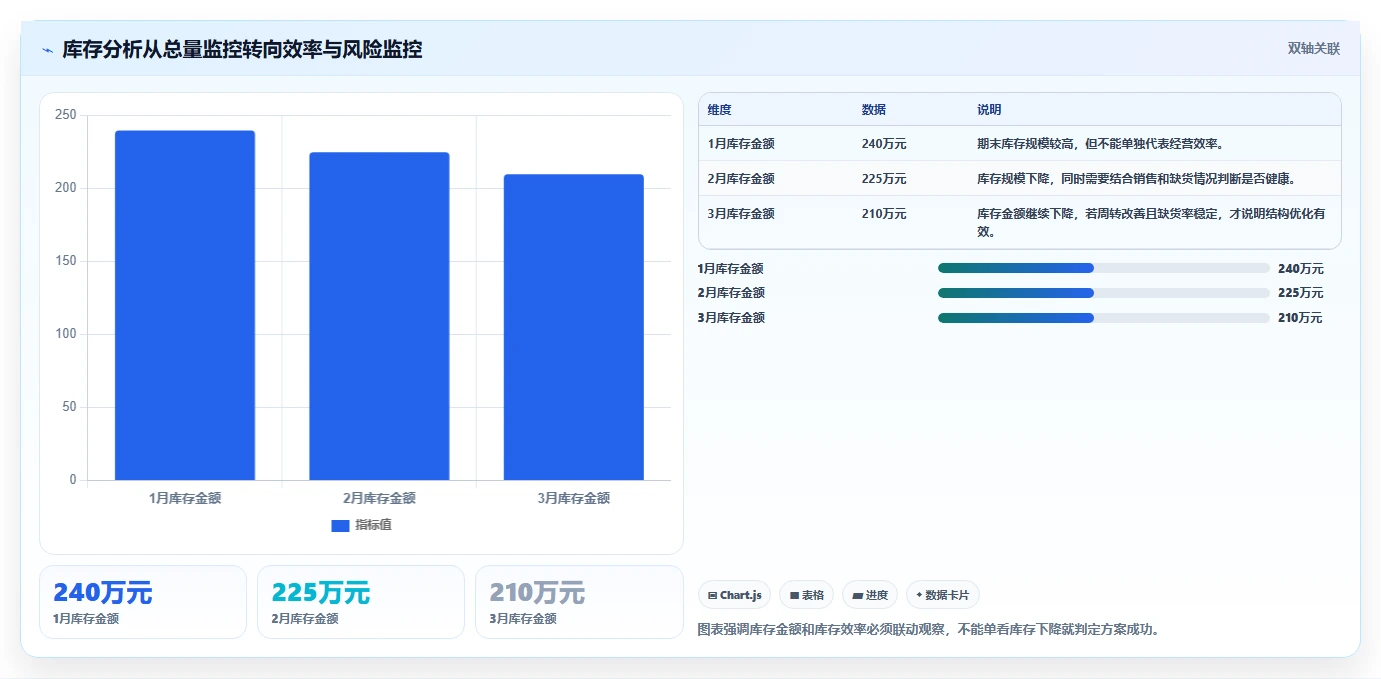
Task: Click the 1月库存金额 label in progress list
Action: (x=730, y=268)
